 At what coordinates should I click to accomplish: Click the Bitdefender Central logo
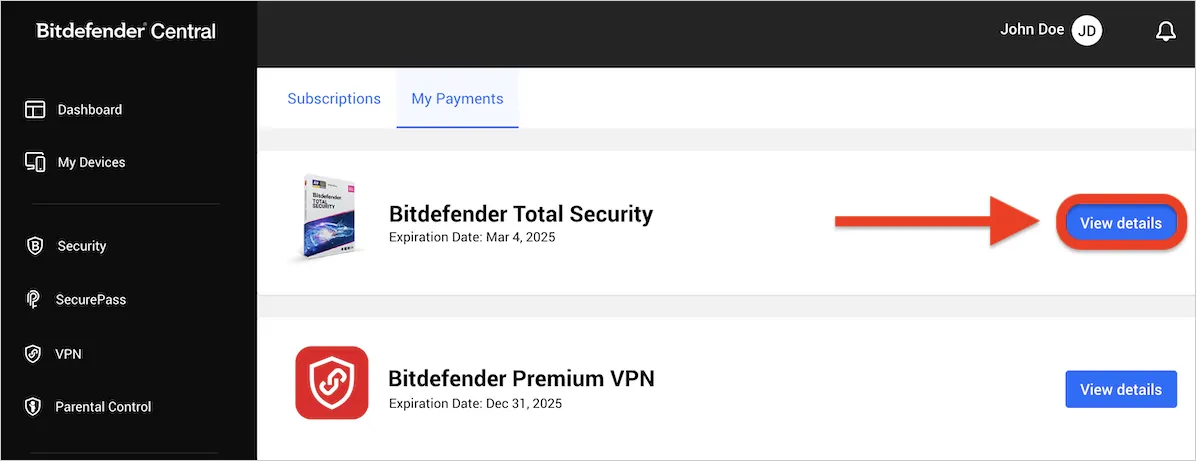126,31
